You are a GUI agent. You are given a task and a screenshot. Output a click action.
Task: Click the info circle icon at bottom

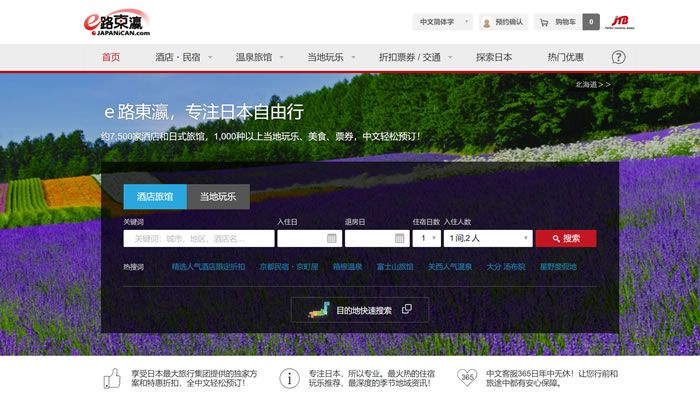coord(289,378)
